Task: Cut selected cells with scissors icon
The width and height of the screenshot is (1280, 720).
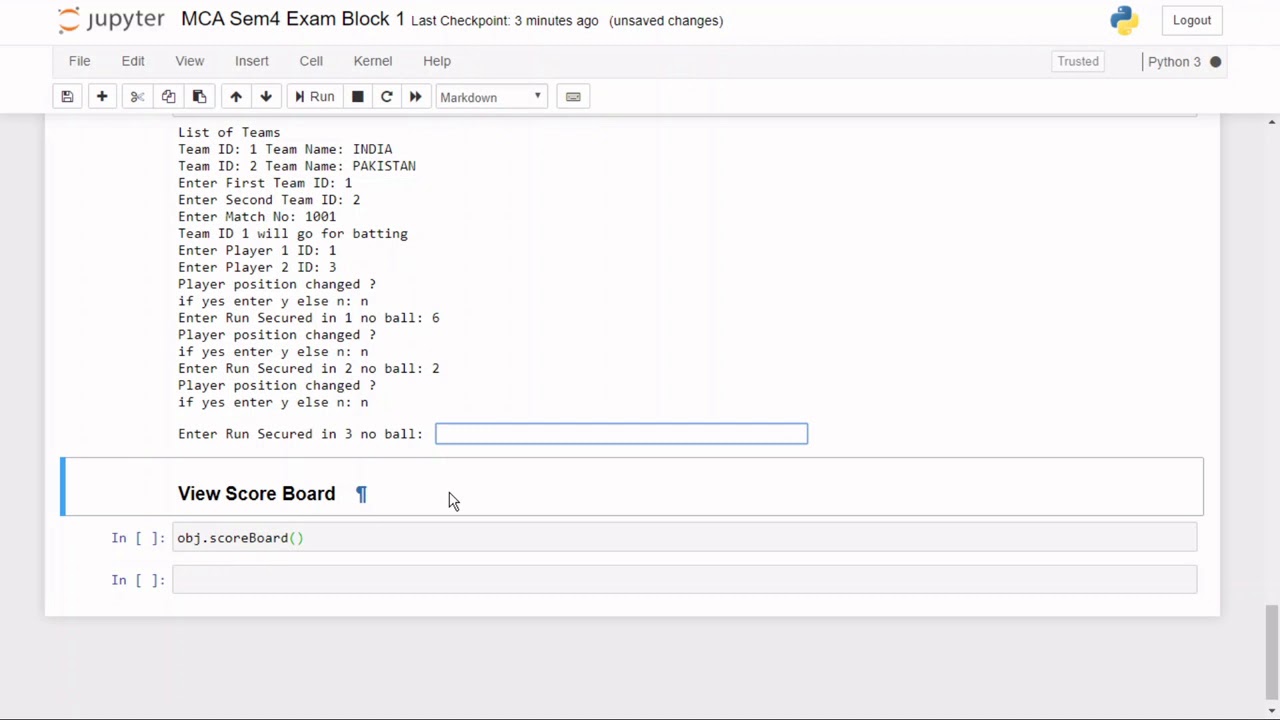Action: pyautogui.click(x=137, y=97)
